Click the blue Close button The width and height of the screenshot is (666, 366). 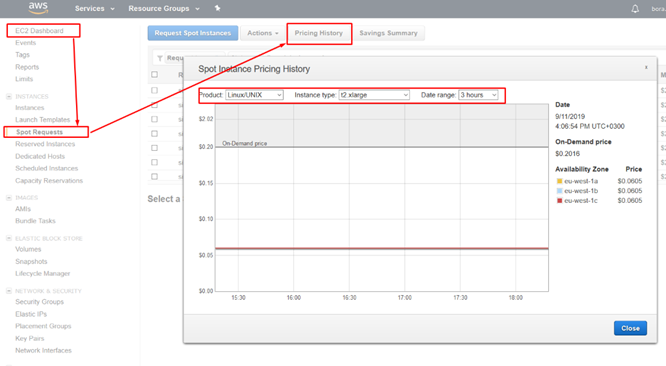click(630, 328)
